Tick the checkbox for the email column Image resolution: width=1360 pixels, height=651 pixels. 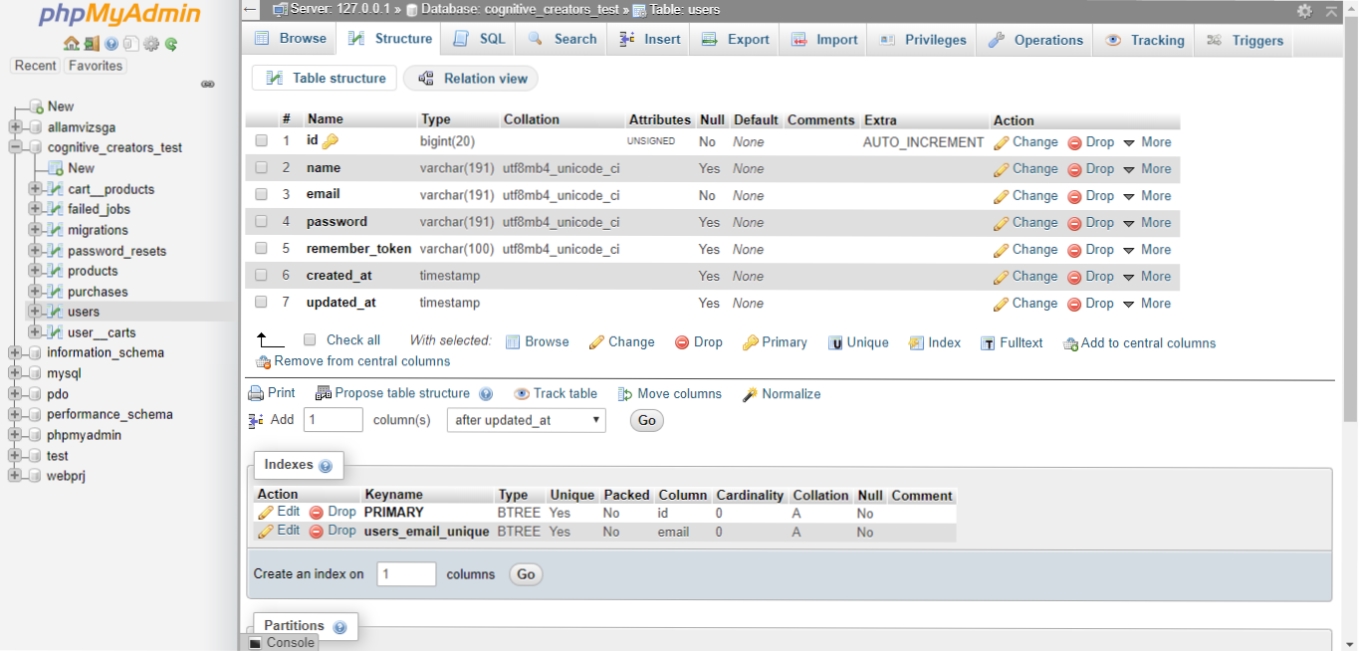click(261, 194)
